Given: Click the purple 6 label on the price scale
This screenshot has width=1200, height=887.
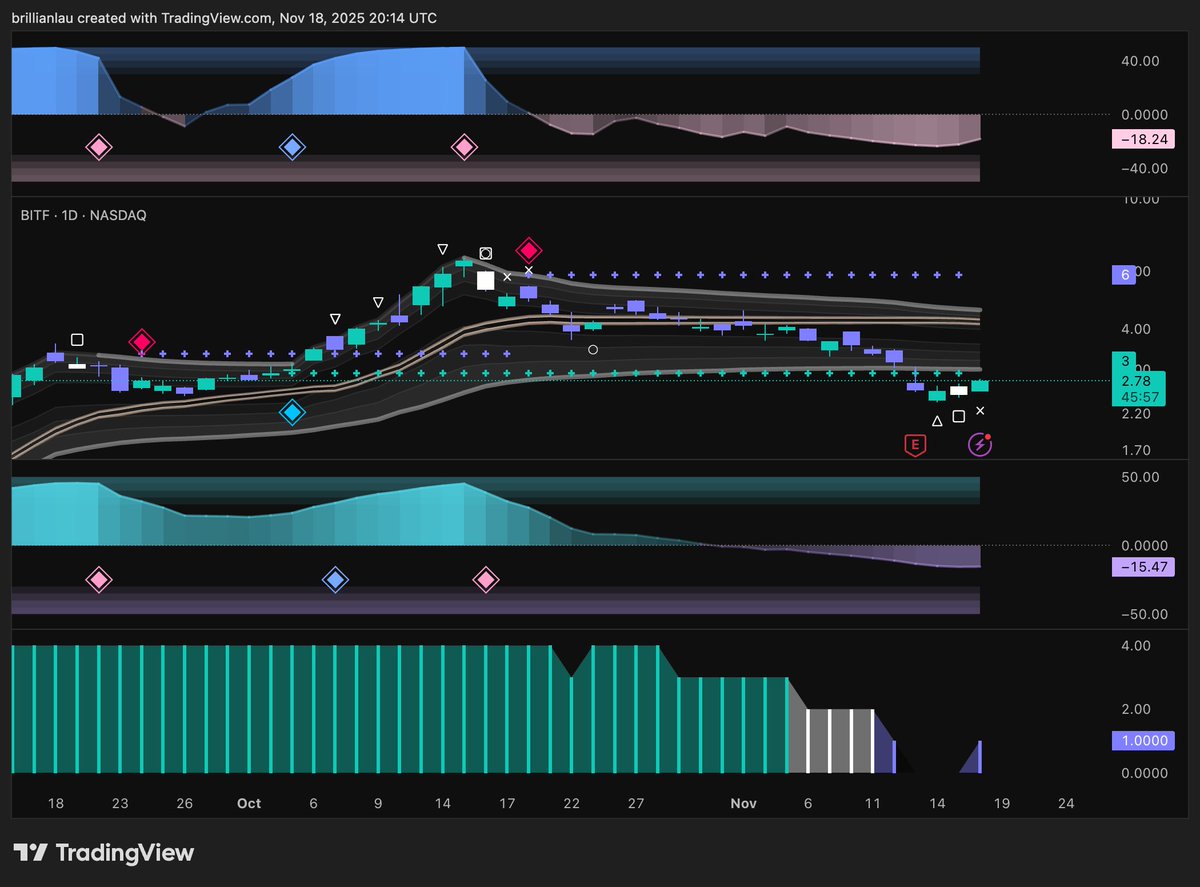Looking at the screenshot, I should (x=1124, y=274).
